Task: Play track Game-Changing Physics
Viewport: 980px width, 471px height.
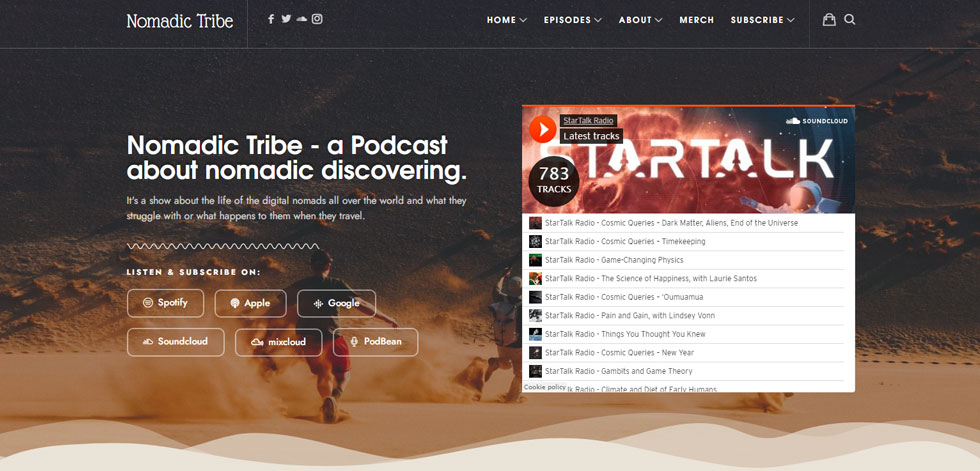Action: (614, 260)
